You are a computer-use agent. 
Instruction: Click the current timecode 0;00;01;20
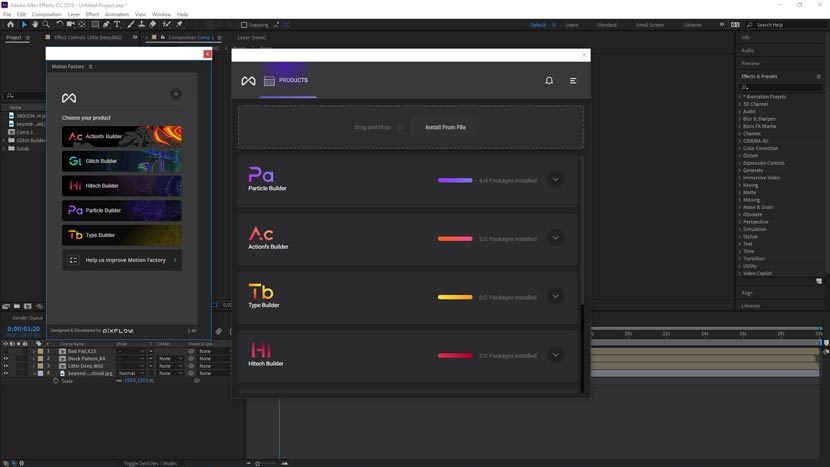click(x=23, y=329)
